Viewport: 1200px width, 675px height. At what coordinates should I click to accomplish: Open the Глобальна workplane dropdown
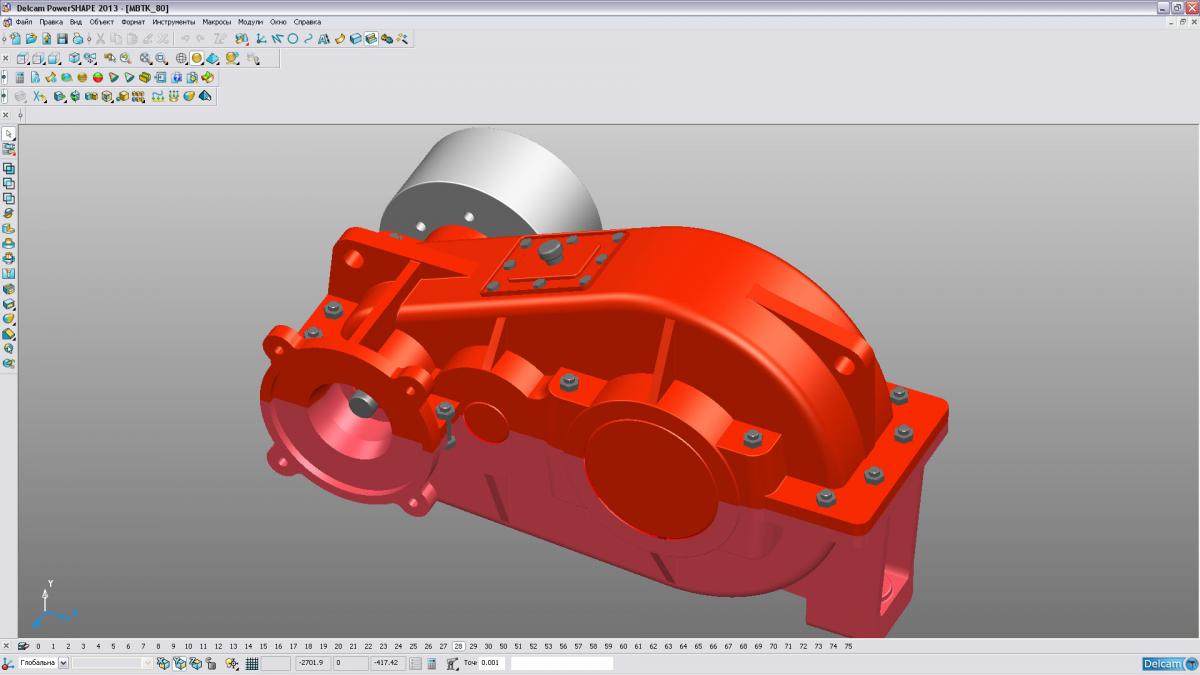(x=63, y=663)
